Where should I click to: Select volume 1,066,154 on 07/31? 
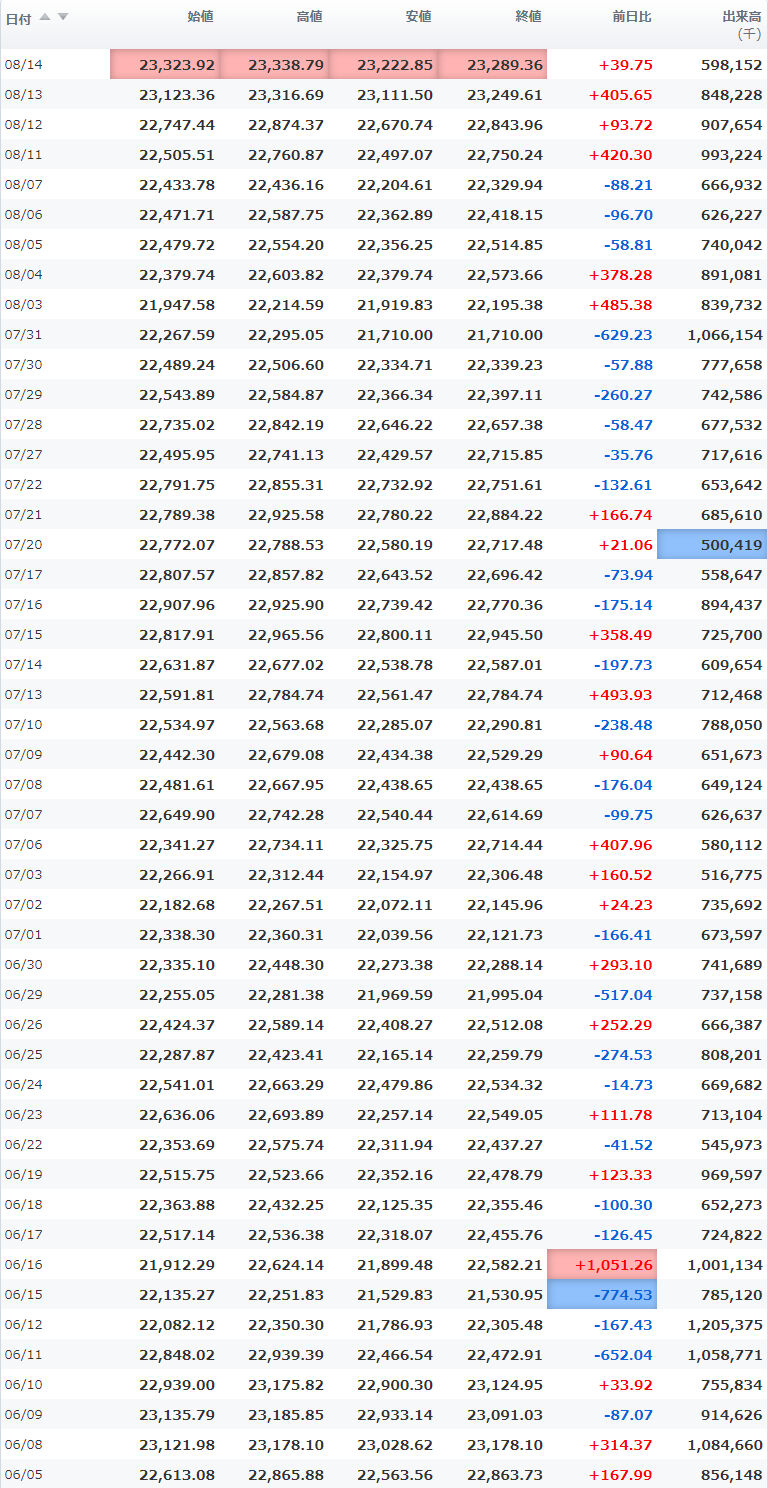725,334
